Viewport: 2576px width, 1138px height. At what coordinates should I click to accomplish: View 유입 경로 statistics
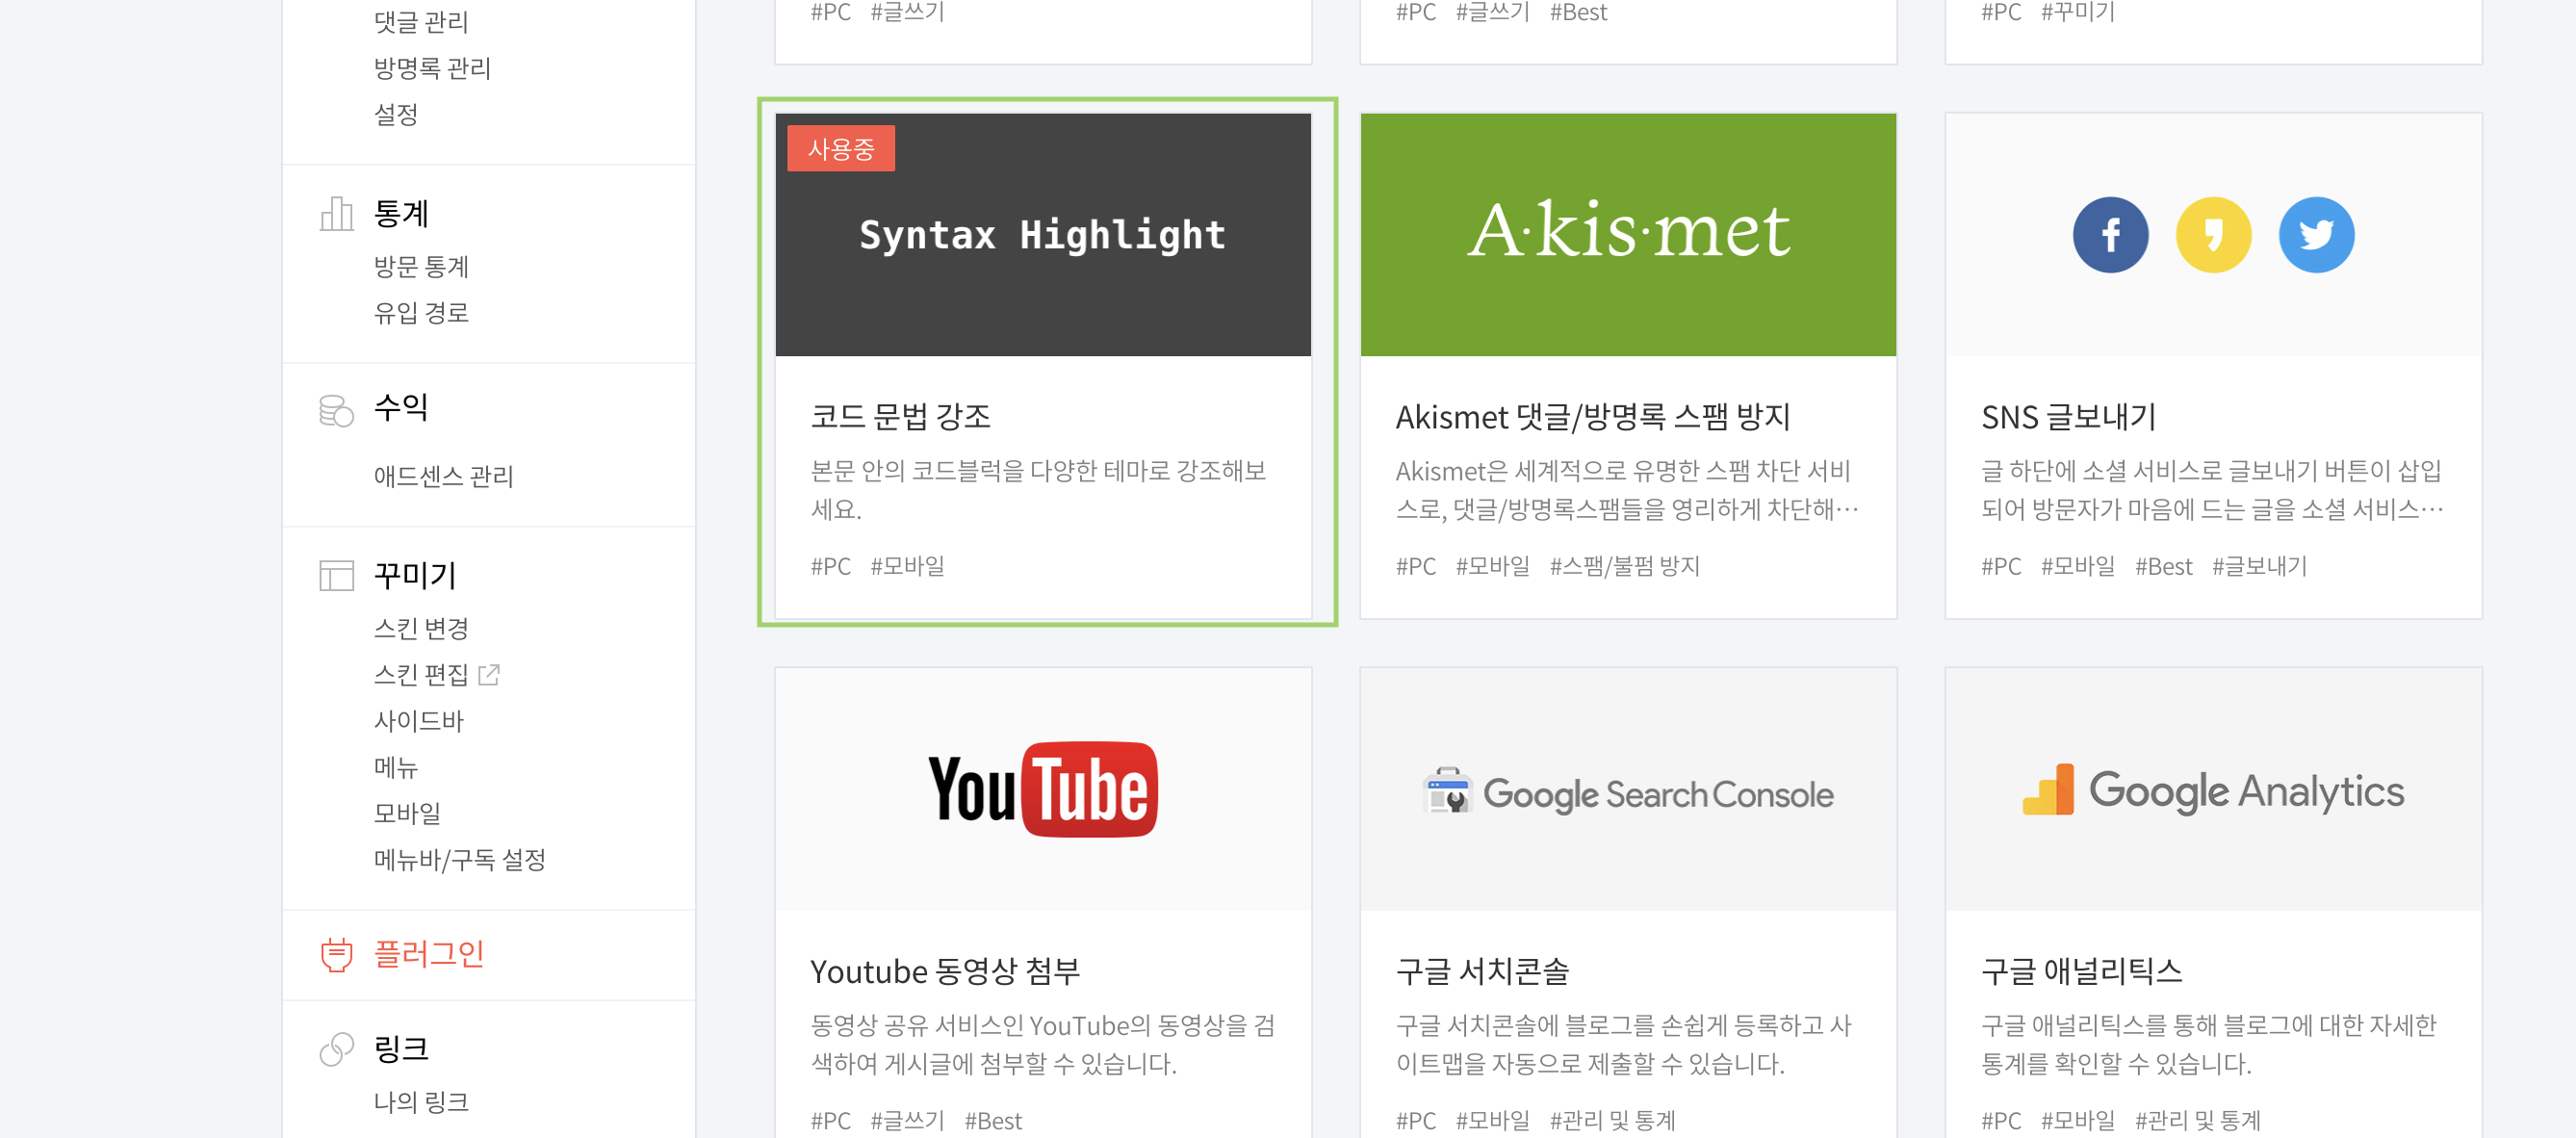[x=421, y=312]
